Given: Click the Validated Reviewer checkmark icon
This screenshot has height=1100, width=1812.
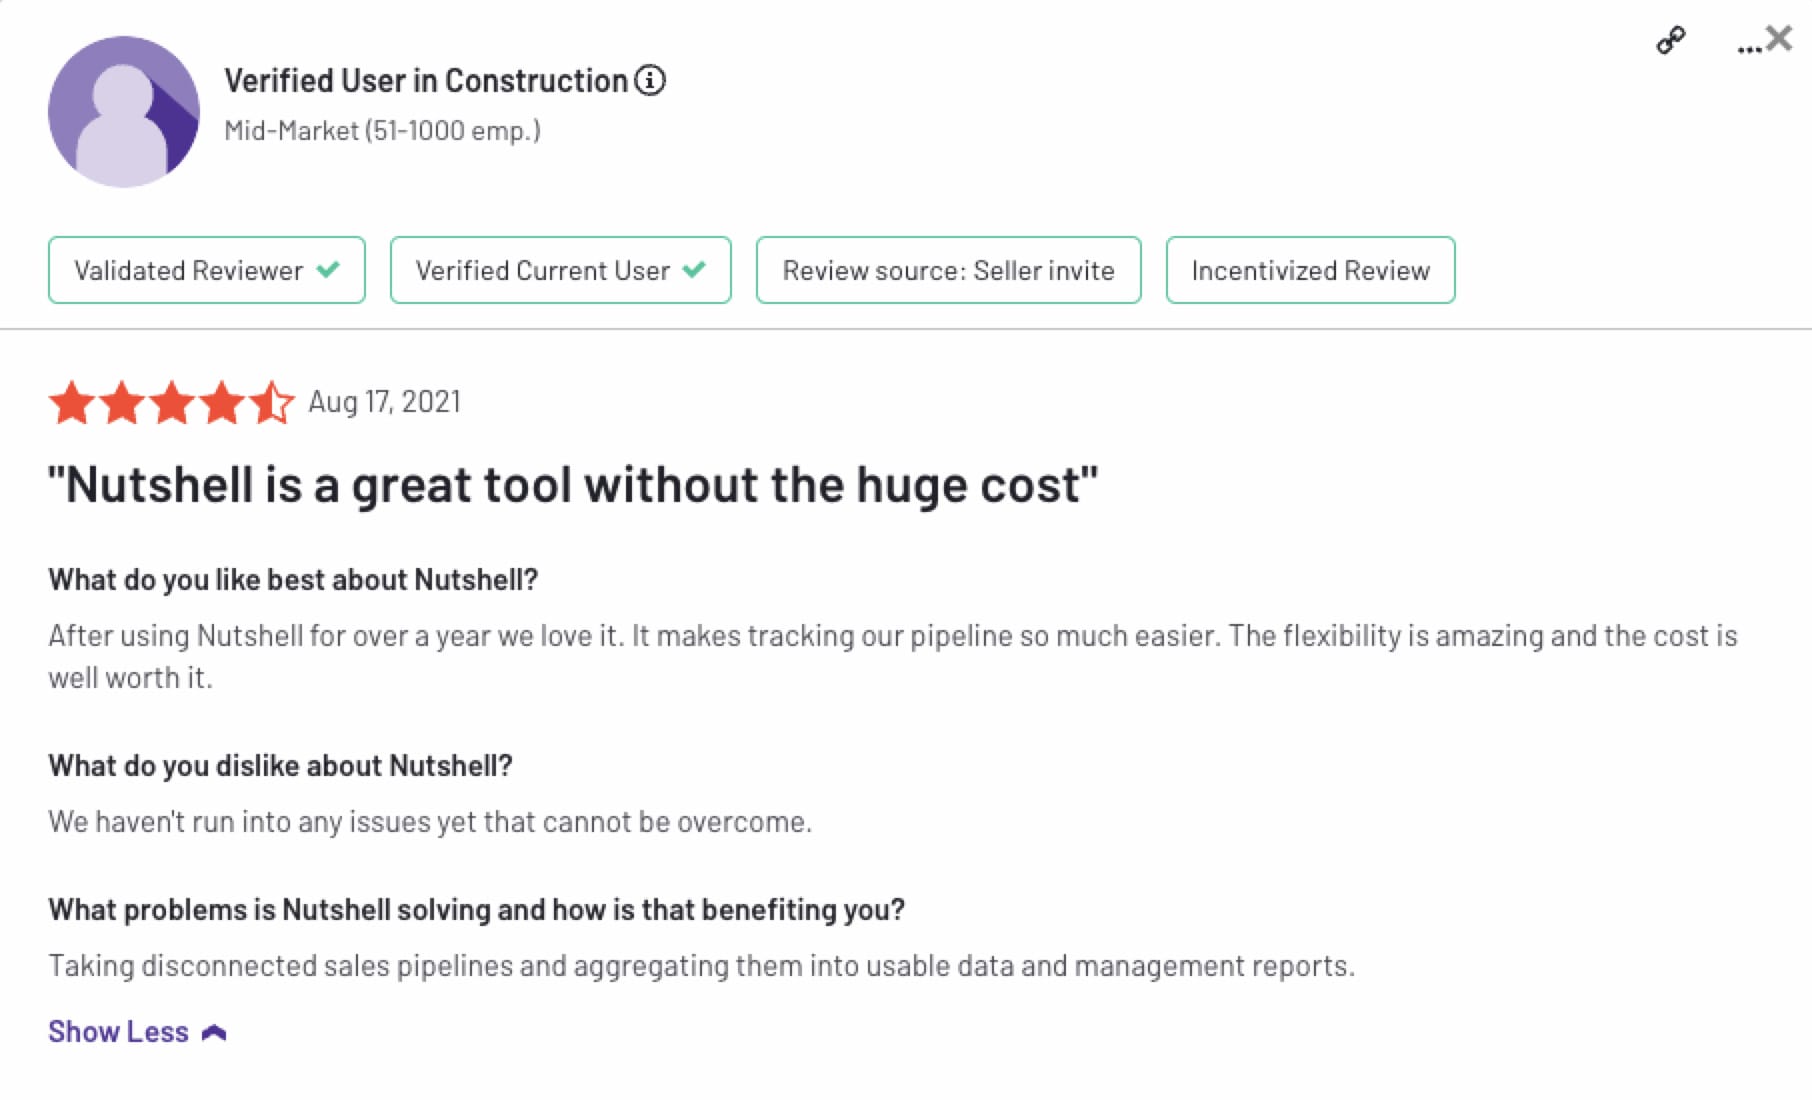Looking at the screenshot, I should pos(328,270).
